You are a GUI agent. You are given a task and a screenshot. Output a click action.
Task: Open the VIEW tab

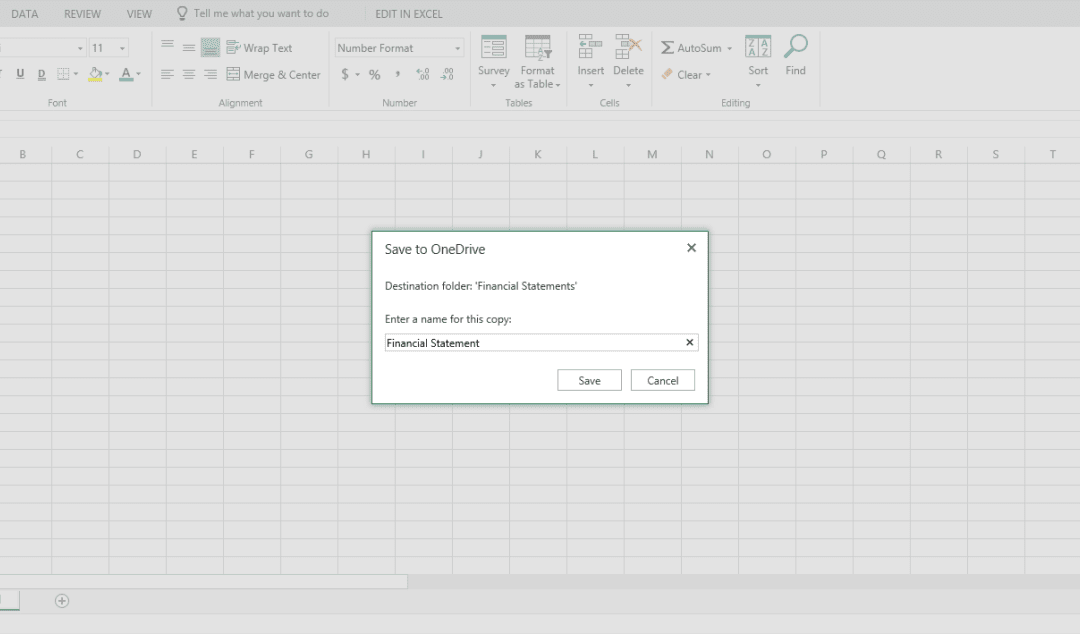[x=139, y=14]
